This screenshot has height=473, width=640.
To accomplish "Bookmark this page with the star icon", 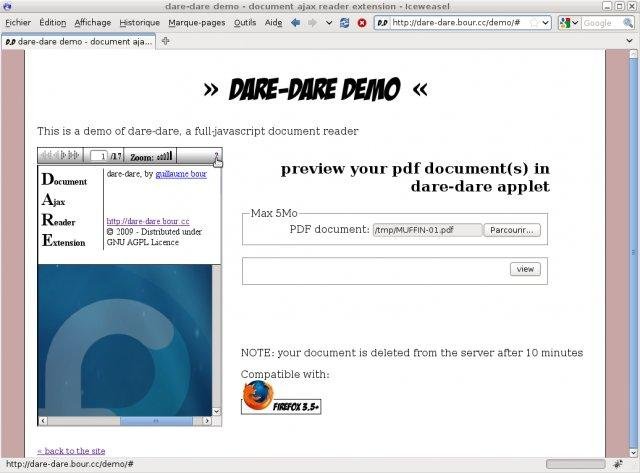I will 533,23.
